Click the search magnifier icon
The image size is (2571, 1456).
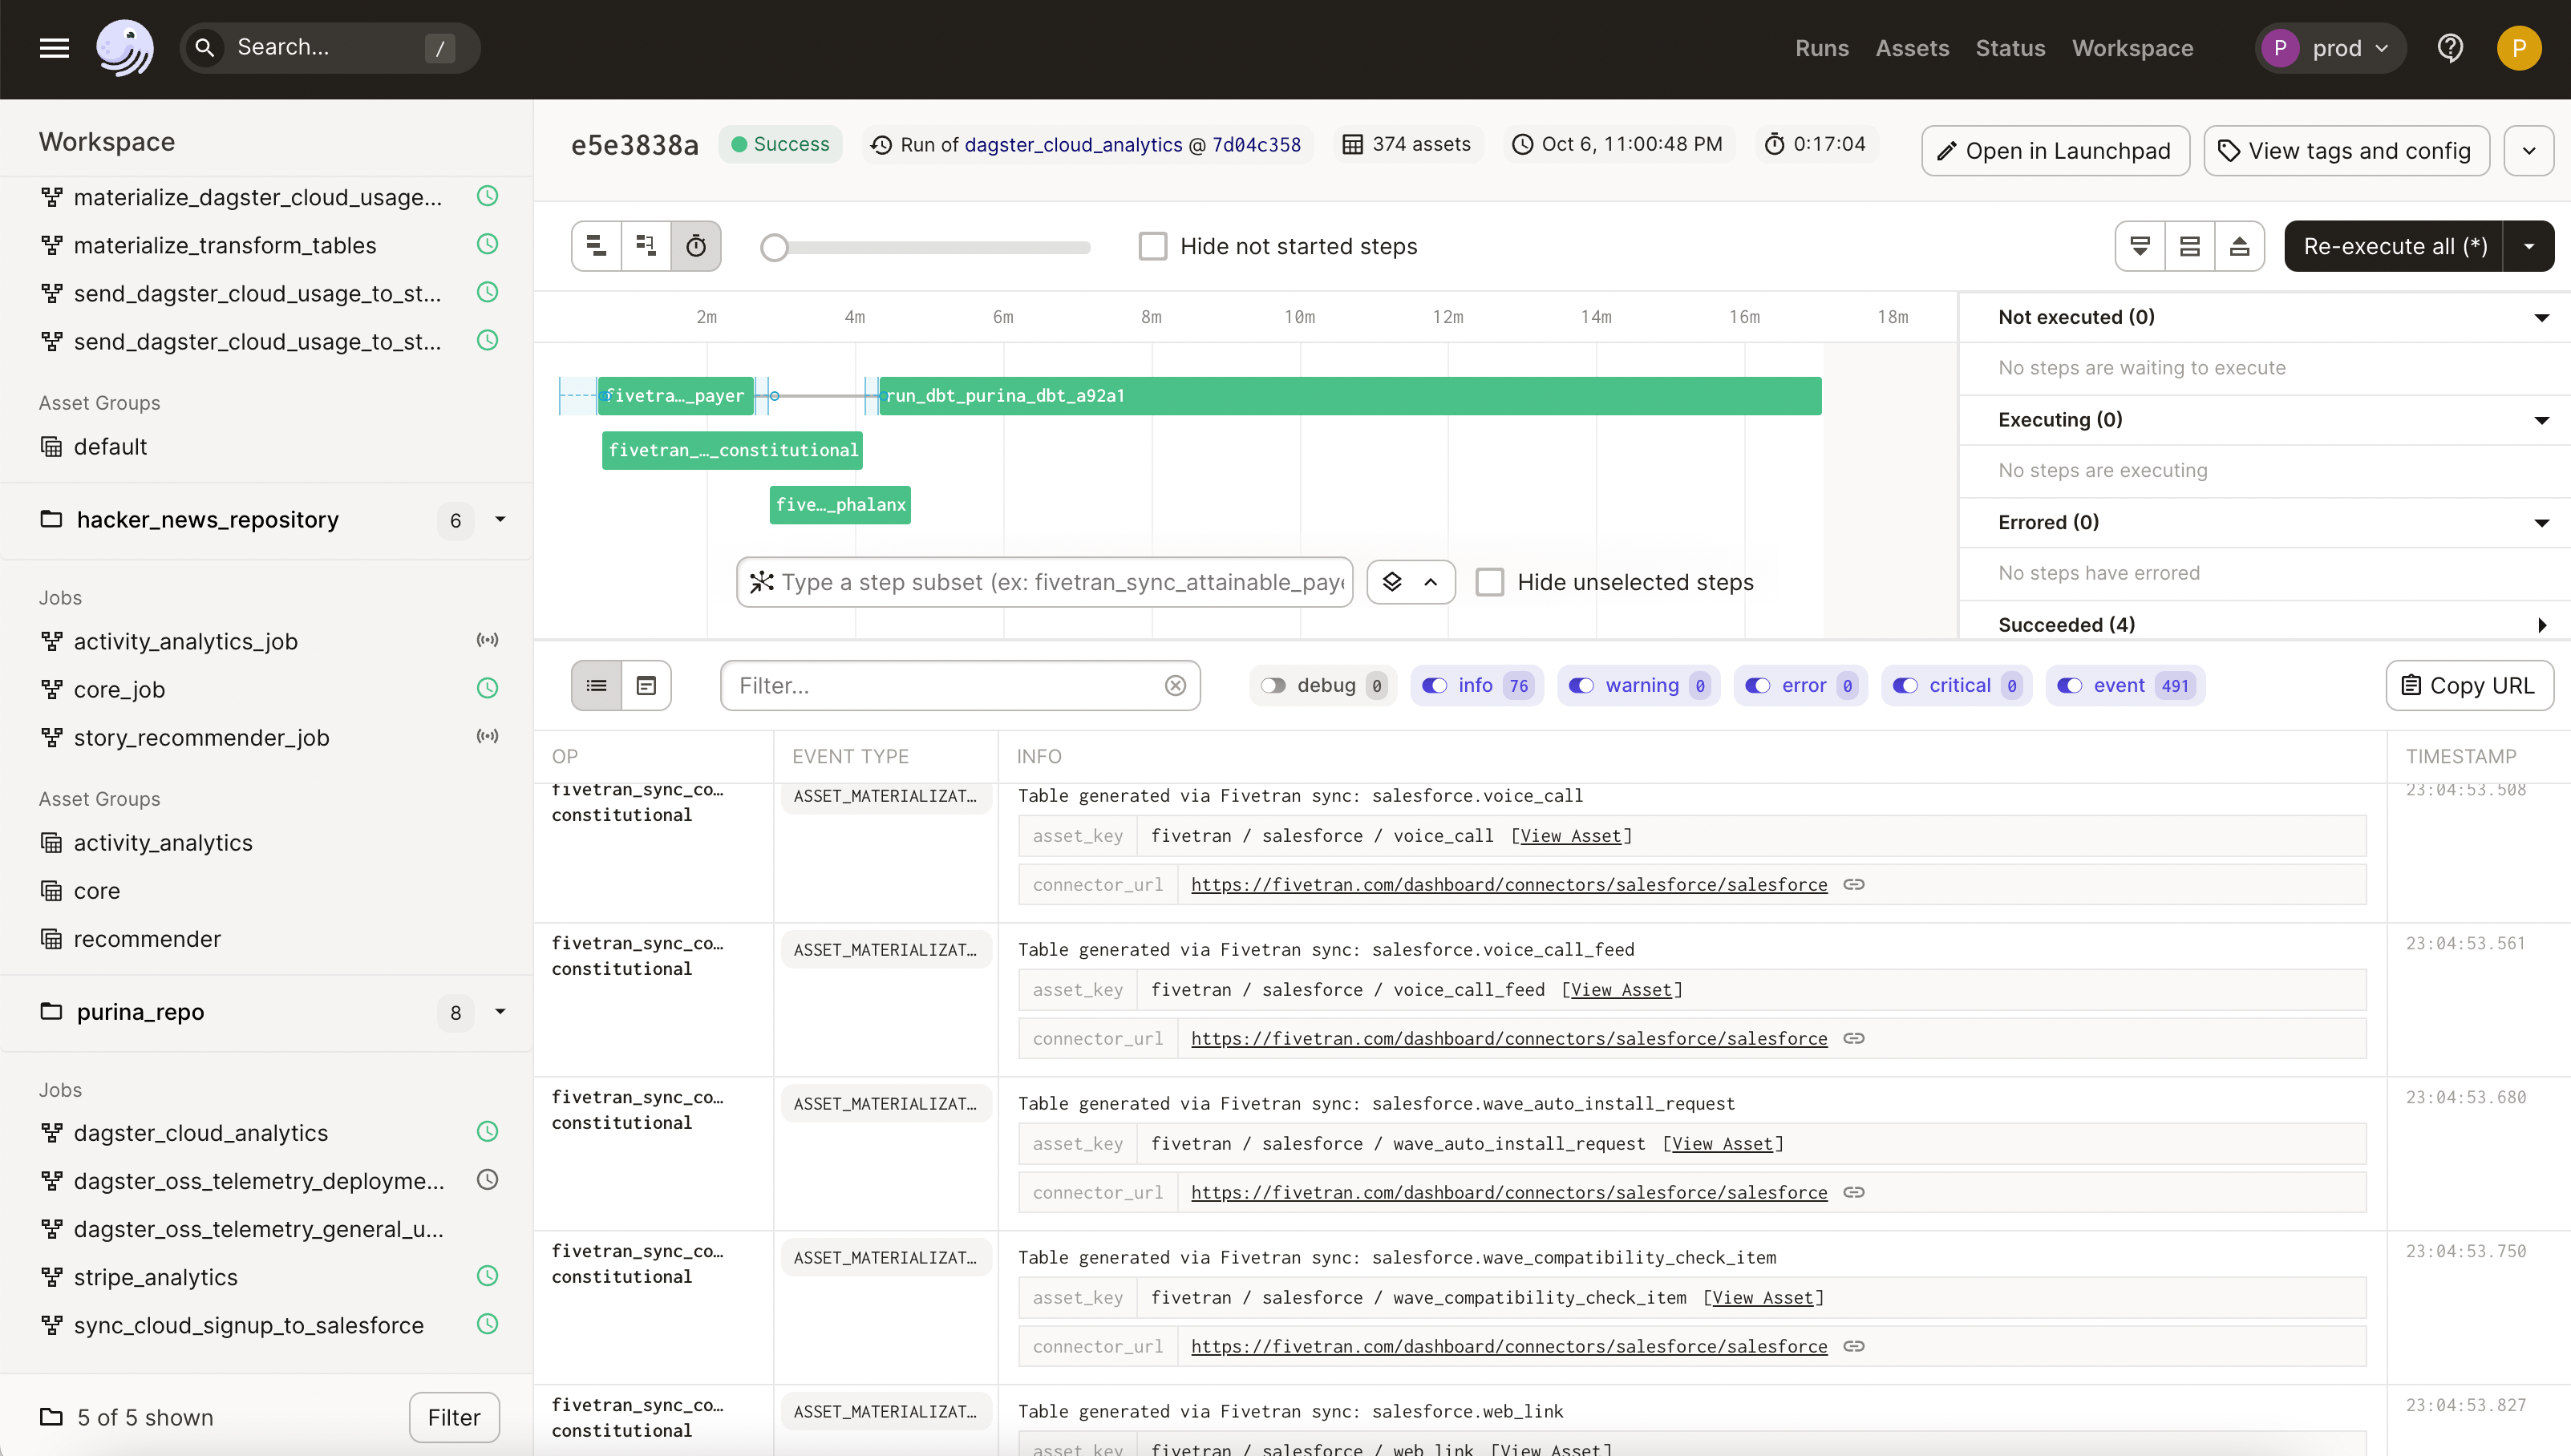tap(205, 48)
